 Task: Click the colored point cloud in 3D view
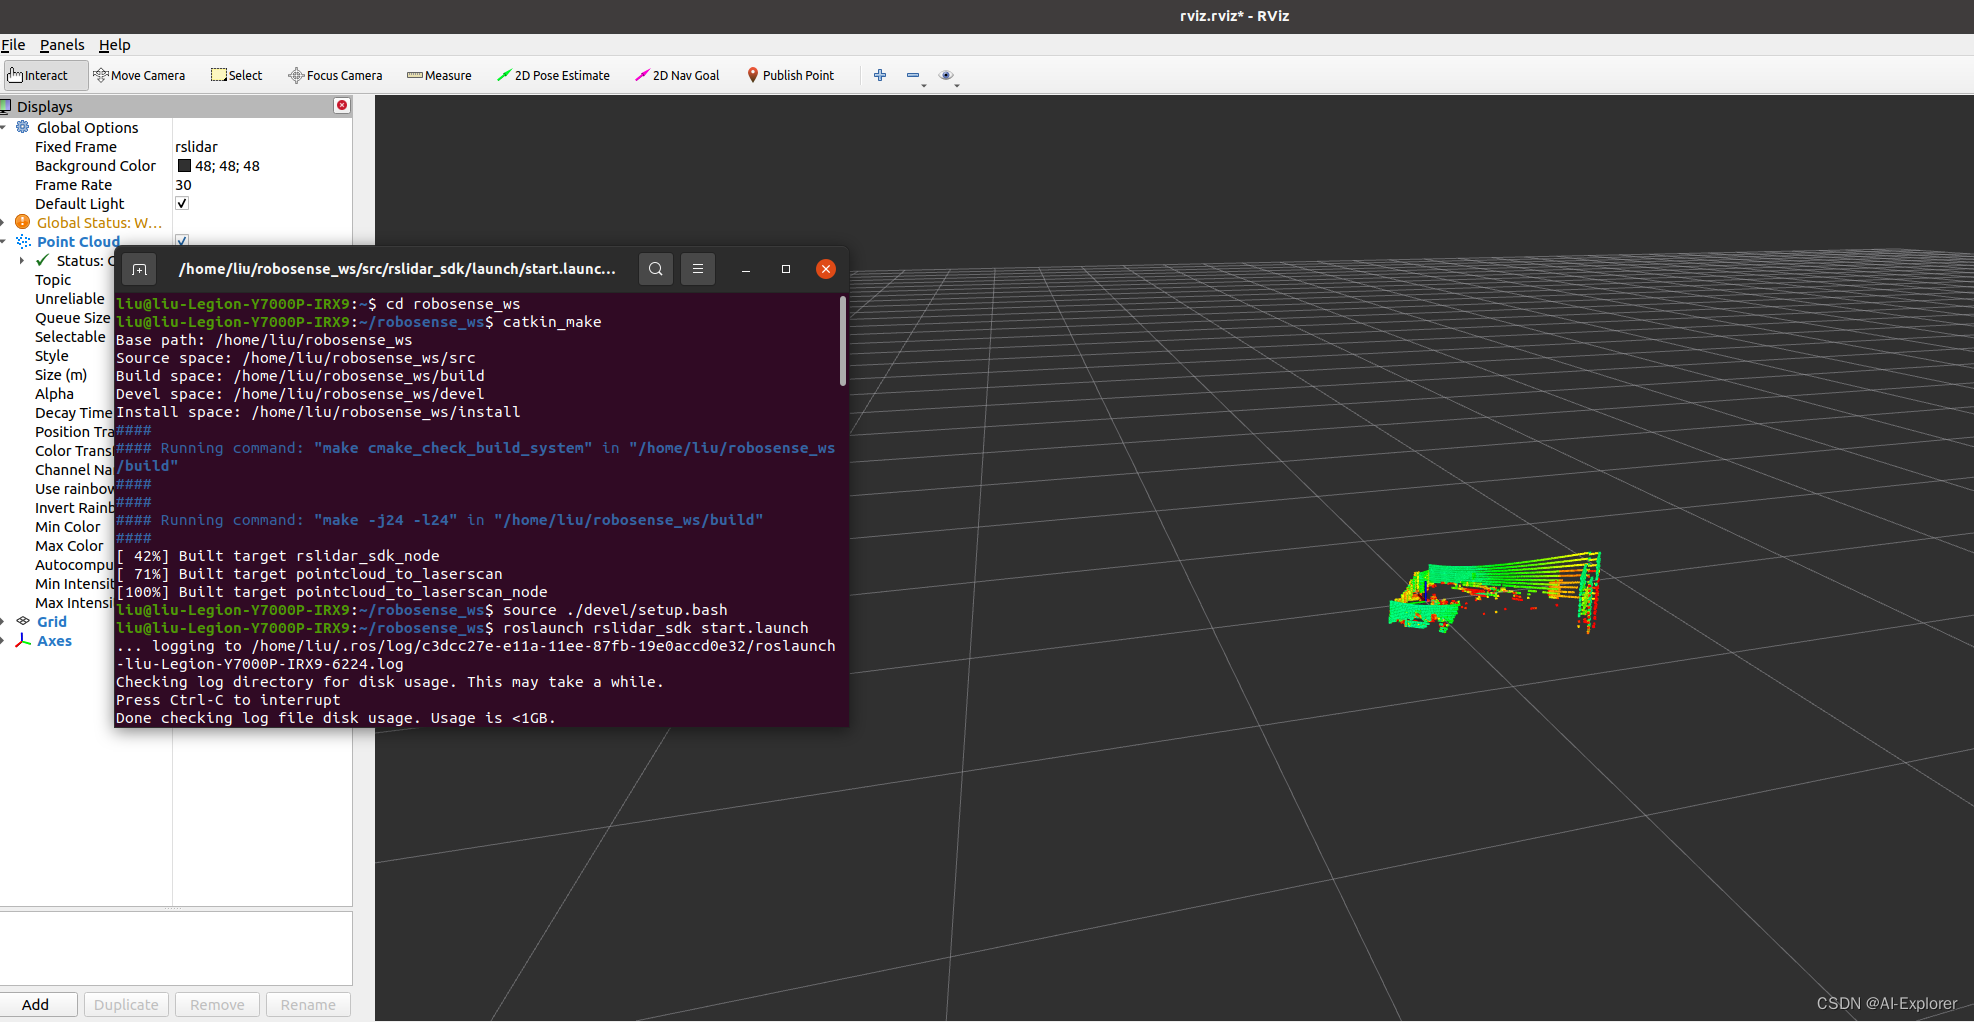point(1495,590)
